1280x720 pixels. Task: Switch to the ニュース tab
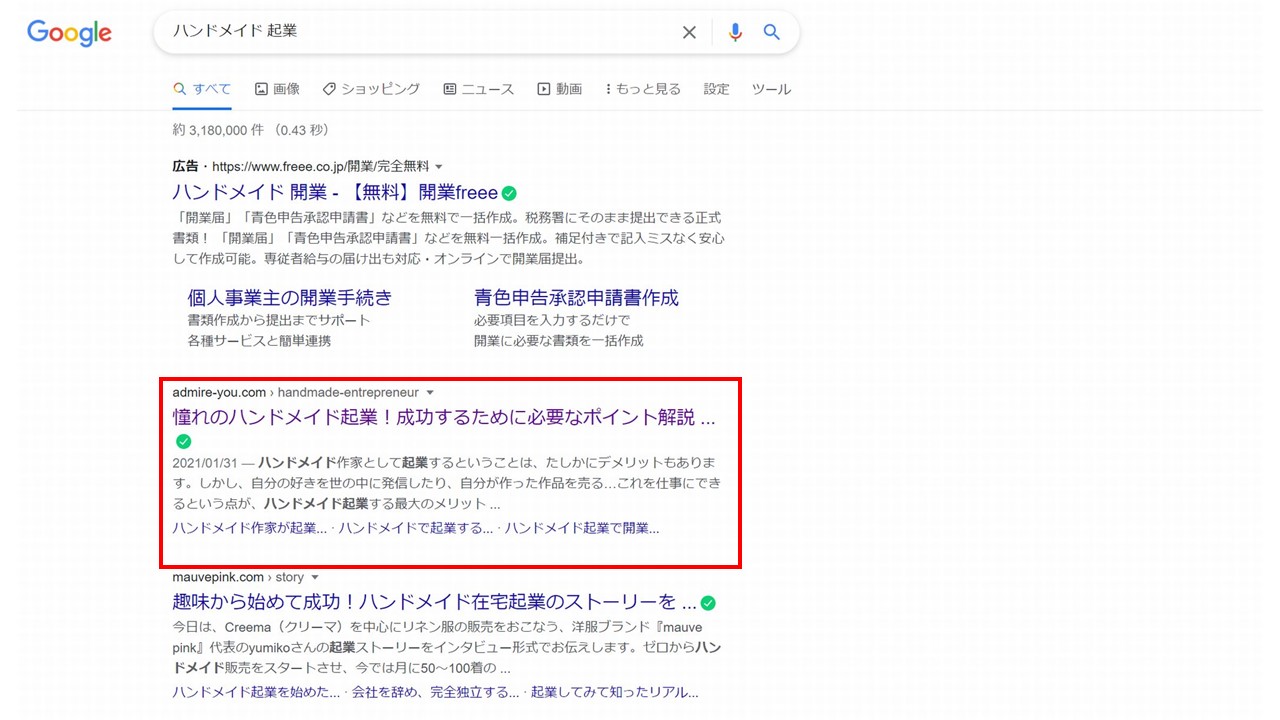(479, 89)
